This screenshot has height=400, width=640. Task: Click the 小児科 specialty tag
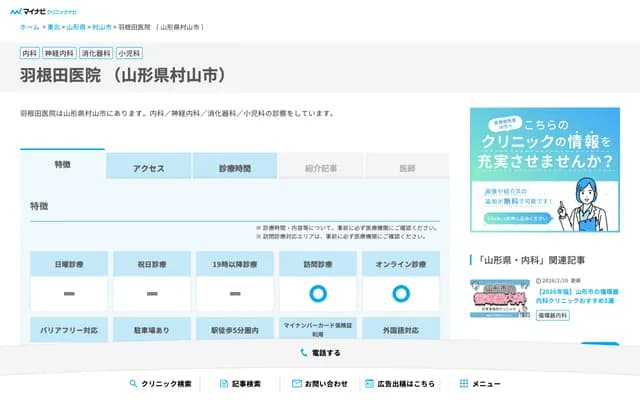129,52
